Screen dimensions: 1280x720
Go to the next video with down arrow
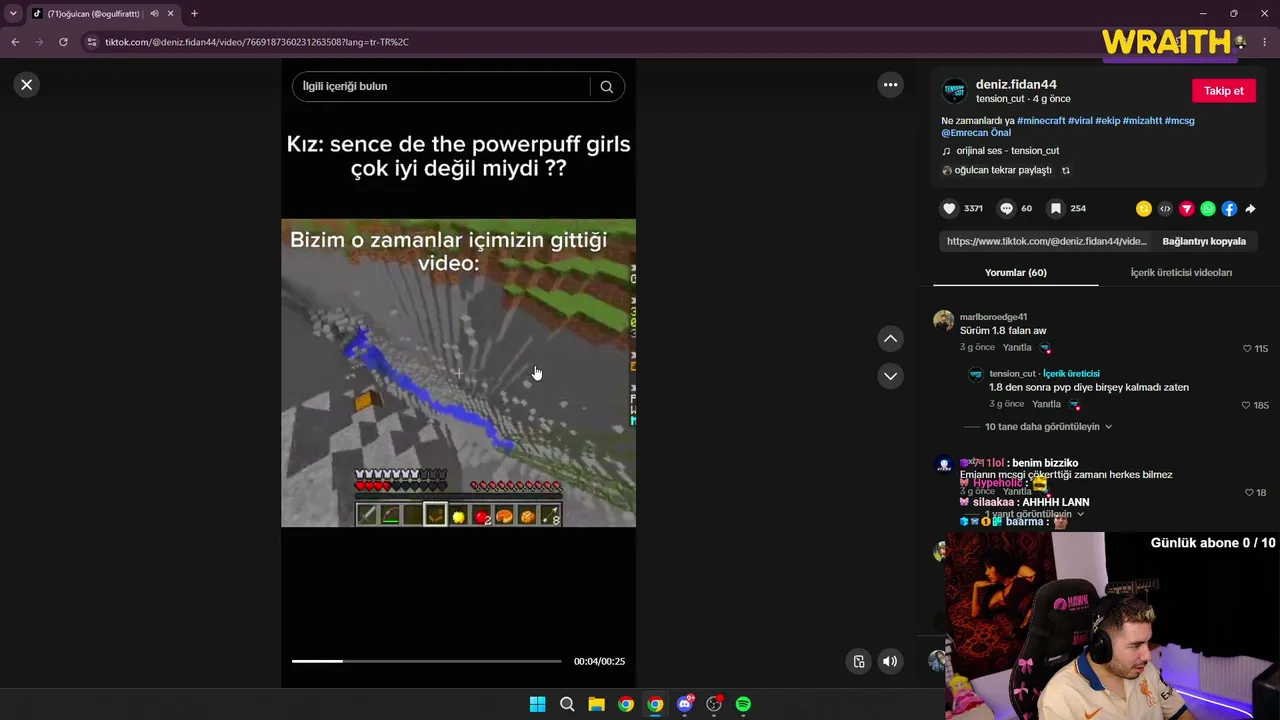(890, 376)
